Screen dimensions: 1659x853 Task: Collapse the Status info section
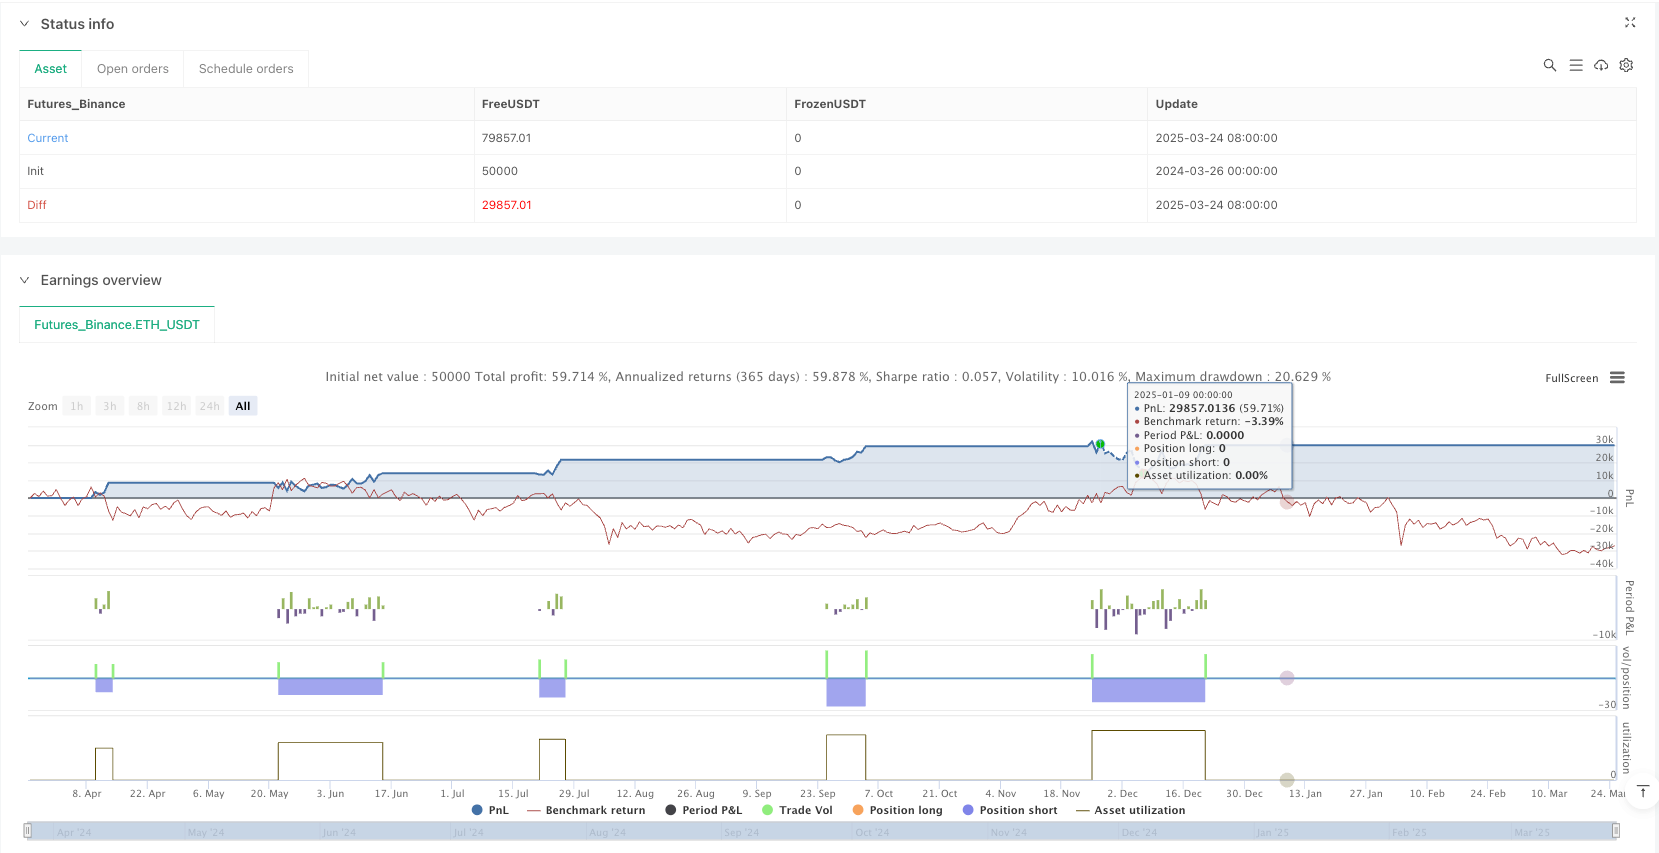pyautogui.click(x=25, y=24)
